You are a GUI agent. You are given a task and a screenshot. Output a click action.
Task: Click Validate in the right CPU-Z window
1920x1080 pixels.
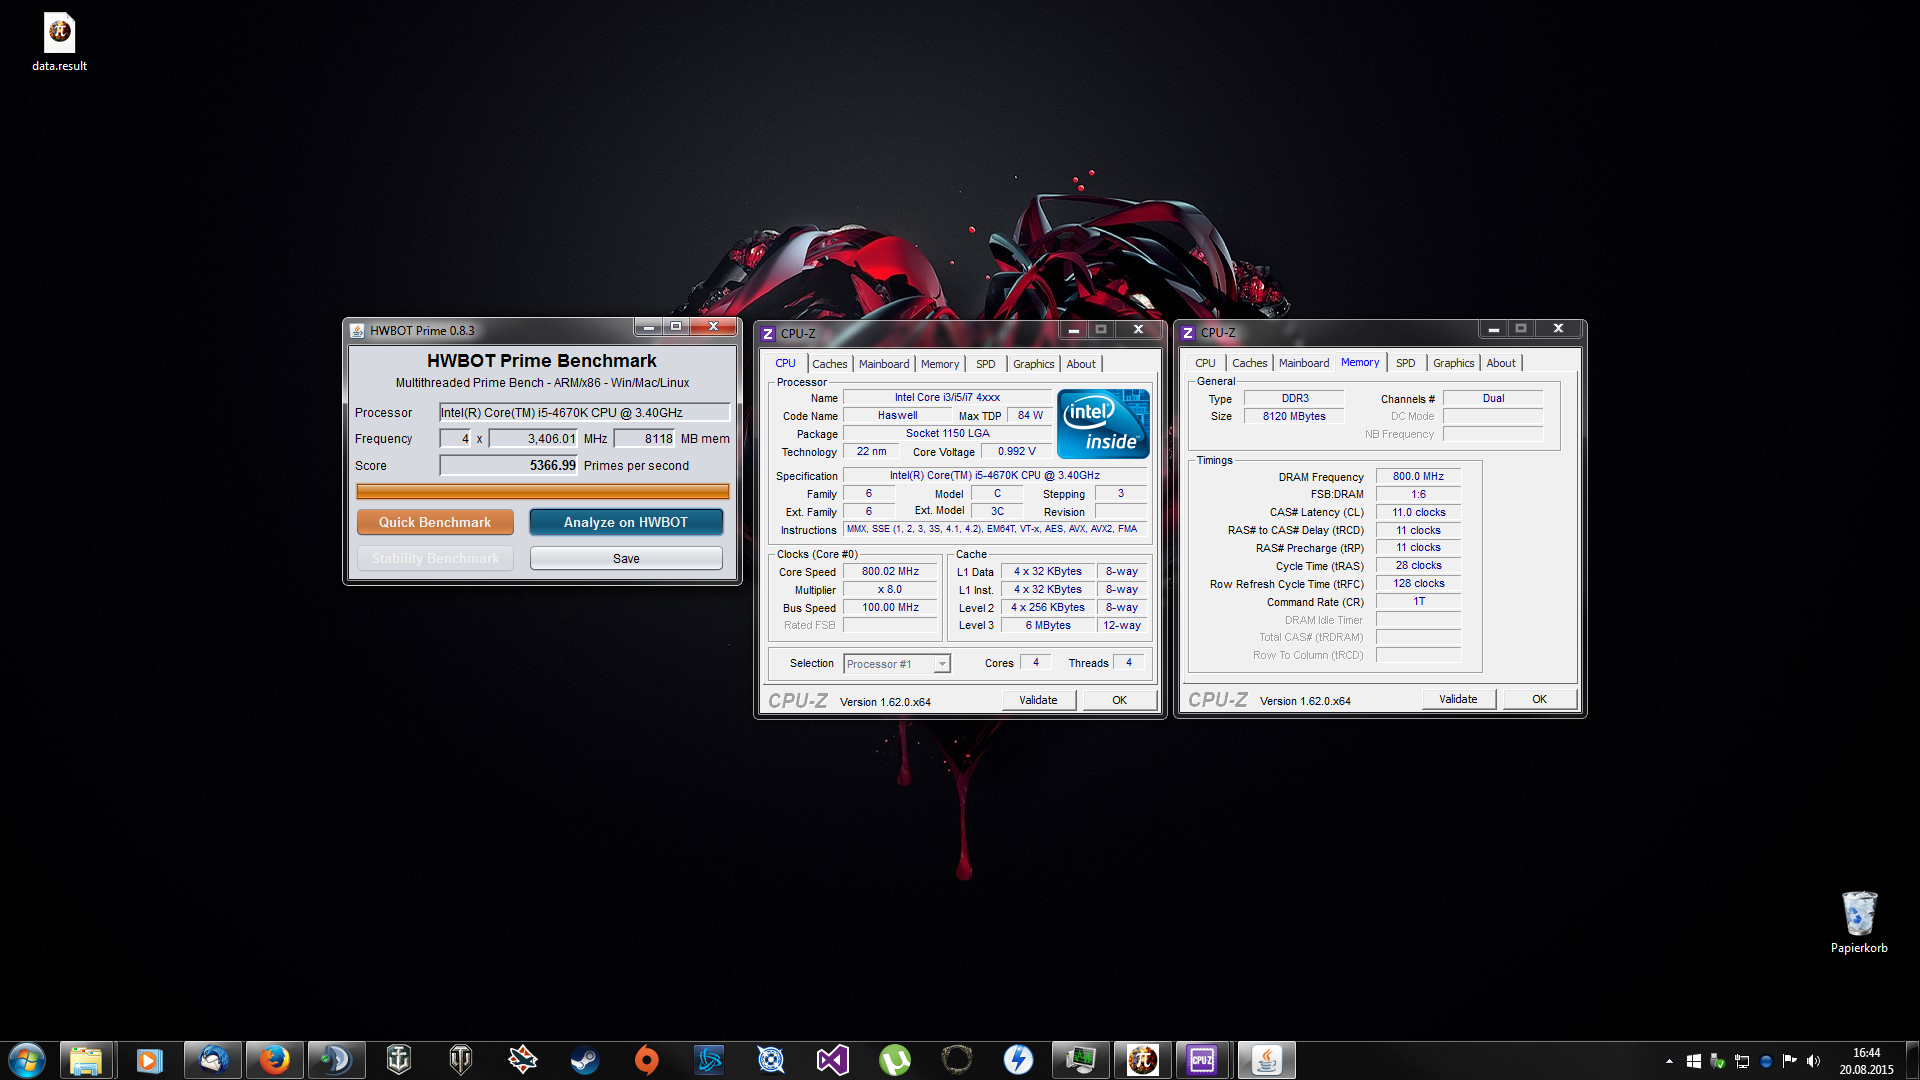pyautogui.click(x=1458, y=699)
